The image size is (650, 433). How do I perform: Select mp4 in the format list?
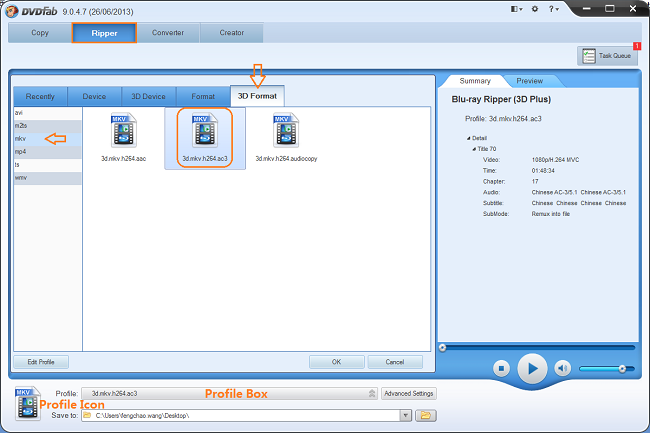[48, 152]
